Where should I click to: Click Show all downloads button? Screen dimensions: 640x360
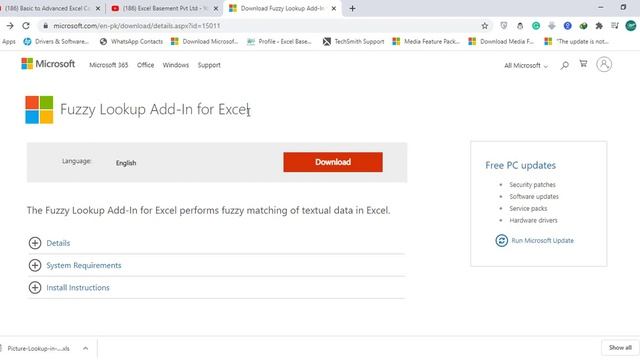pyautogui.click(x=620, y=348)
